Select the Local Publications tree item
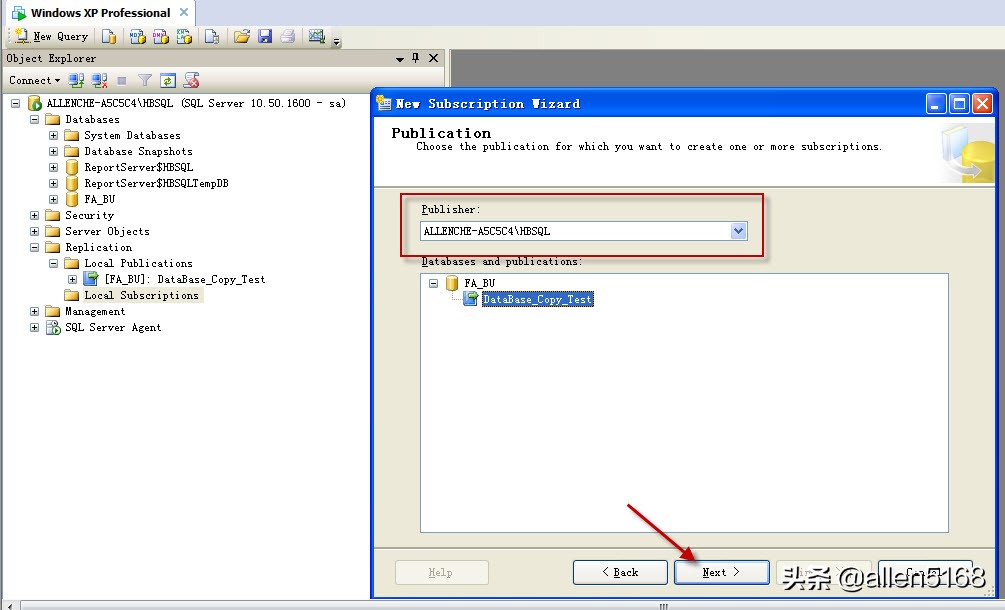 click(x=138, y=263)
